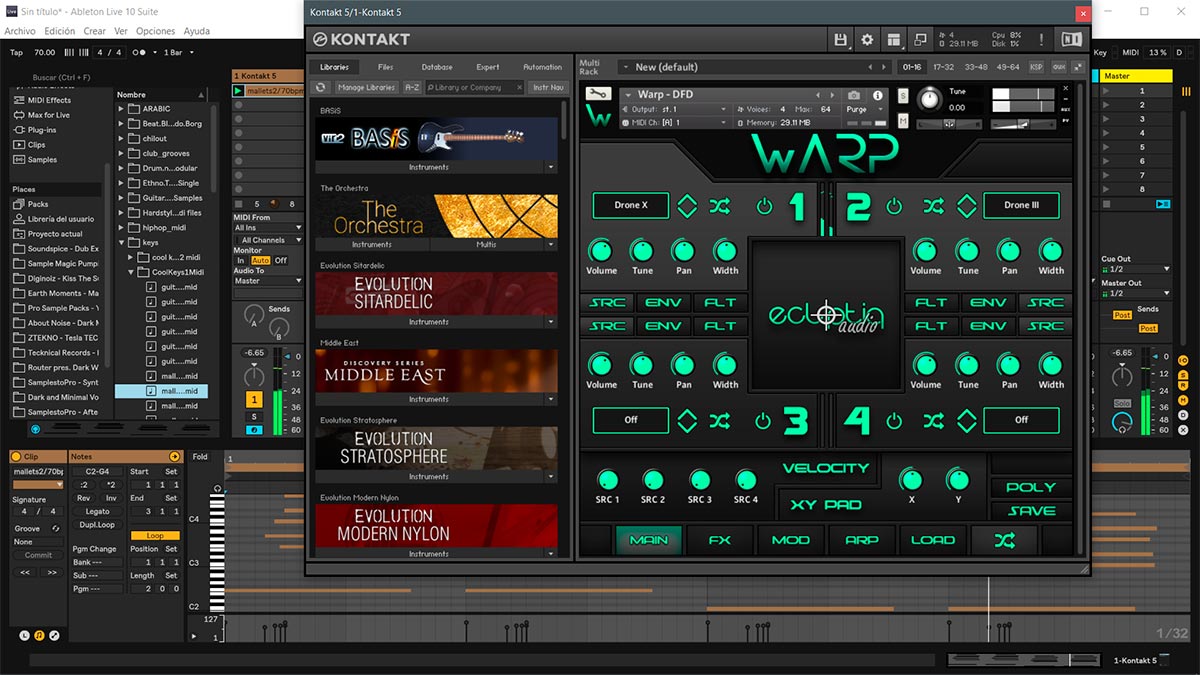Toggle power for Warp layer 4
Viewport: 1200px width, 675px height.
coord(894,421)
